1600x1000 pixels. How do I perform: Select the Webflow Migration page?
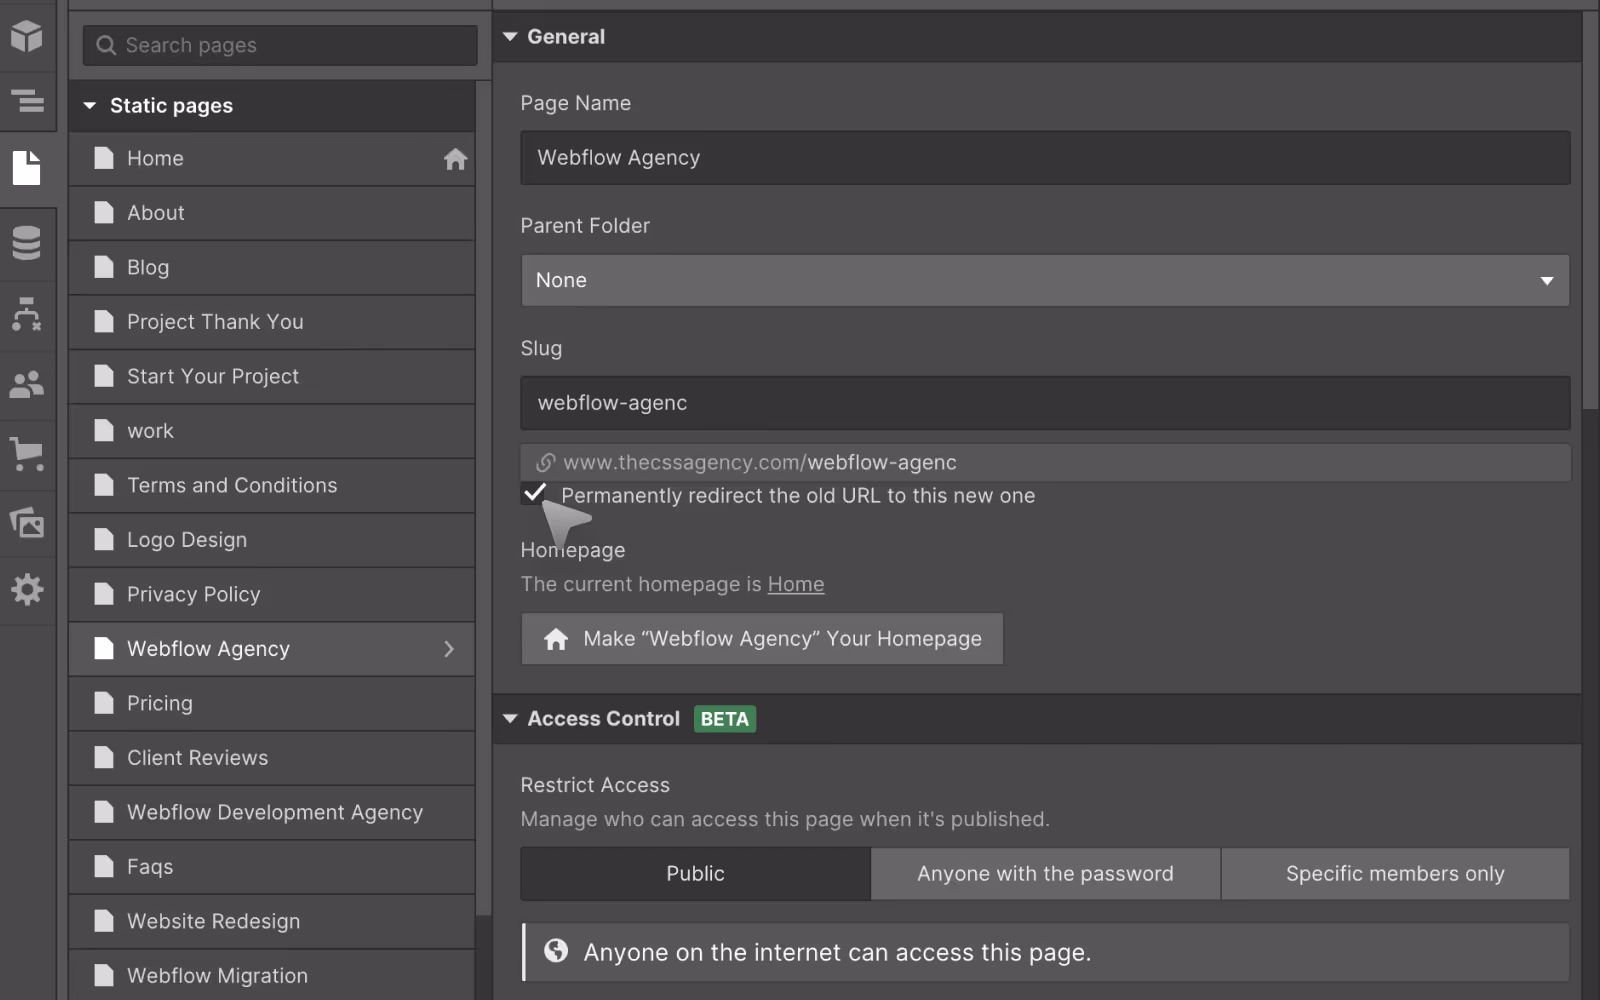coord(272,975)
